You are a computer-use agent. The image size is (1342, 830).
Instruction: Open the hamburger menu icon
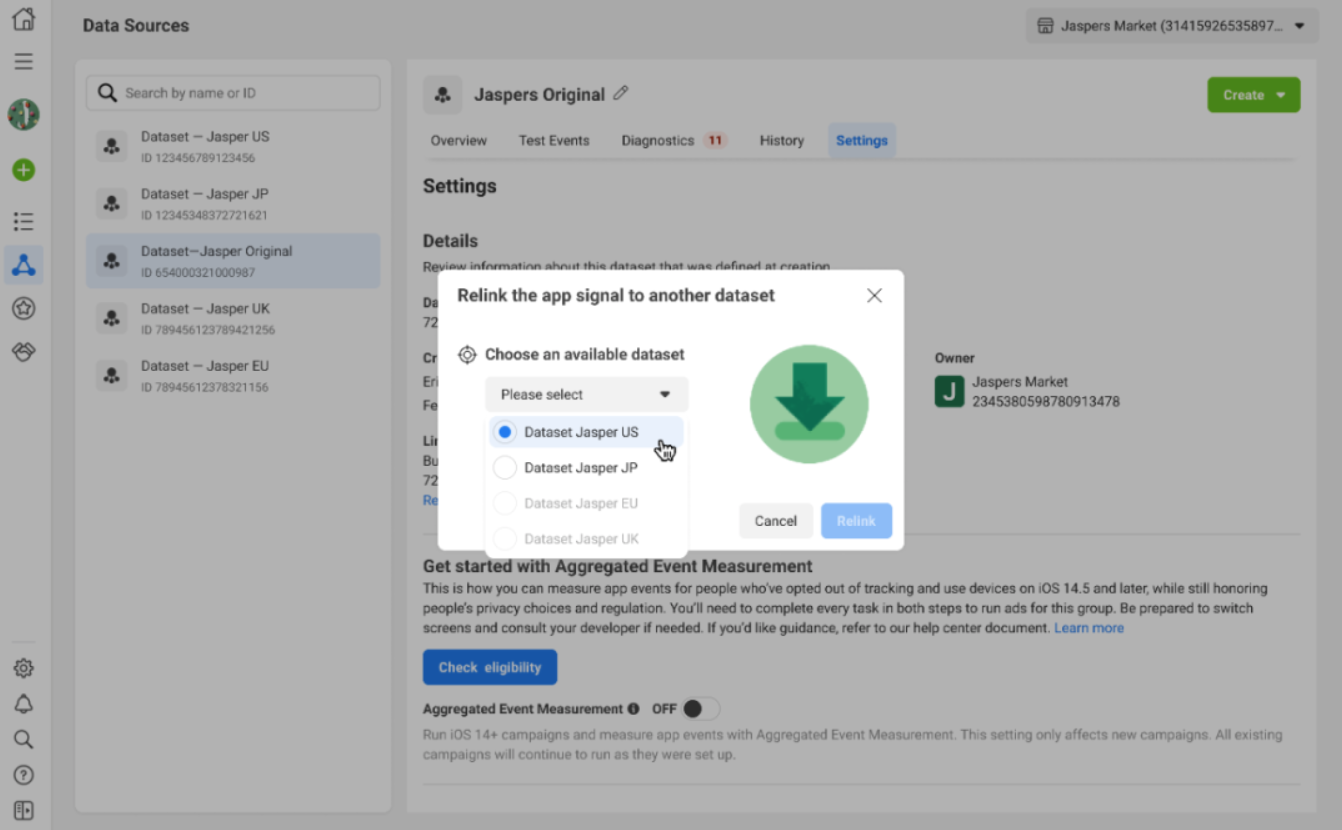tap(24, 62)
